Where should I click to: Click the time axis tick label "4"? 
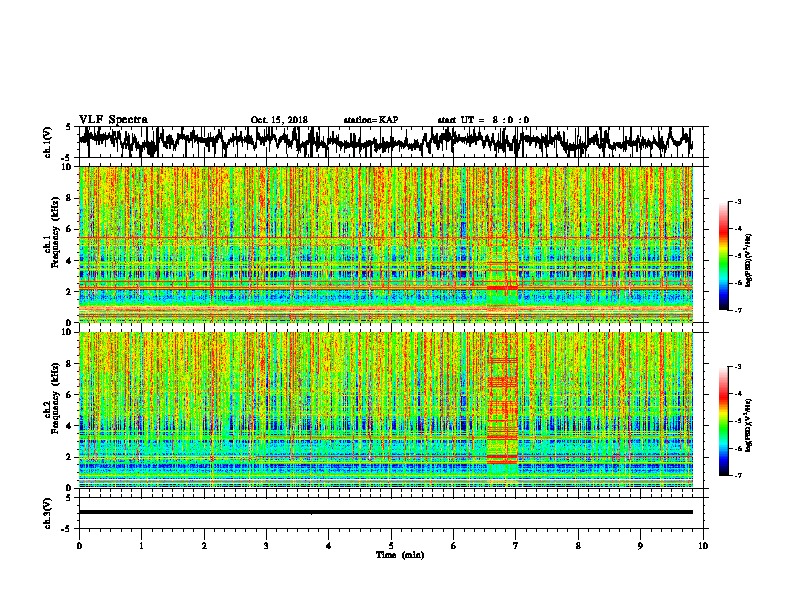[x=329, y=545]
